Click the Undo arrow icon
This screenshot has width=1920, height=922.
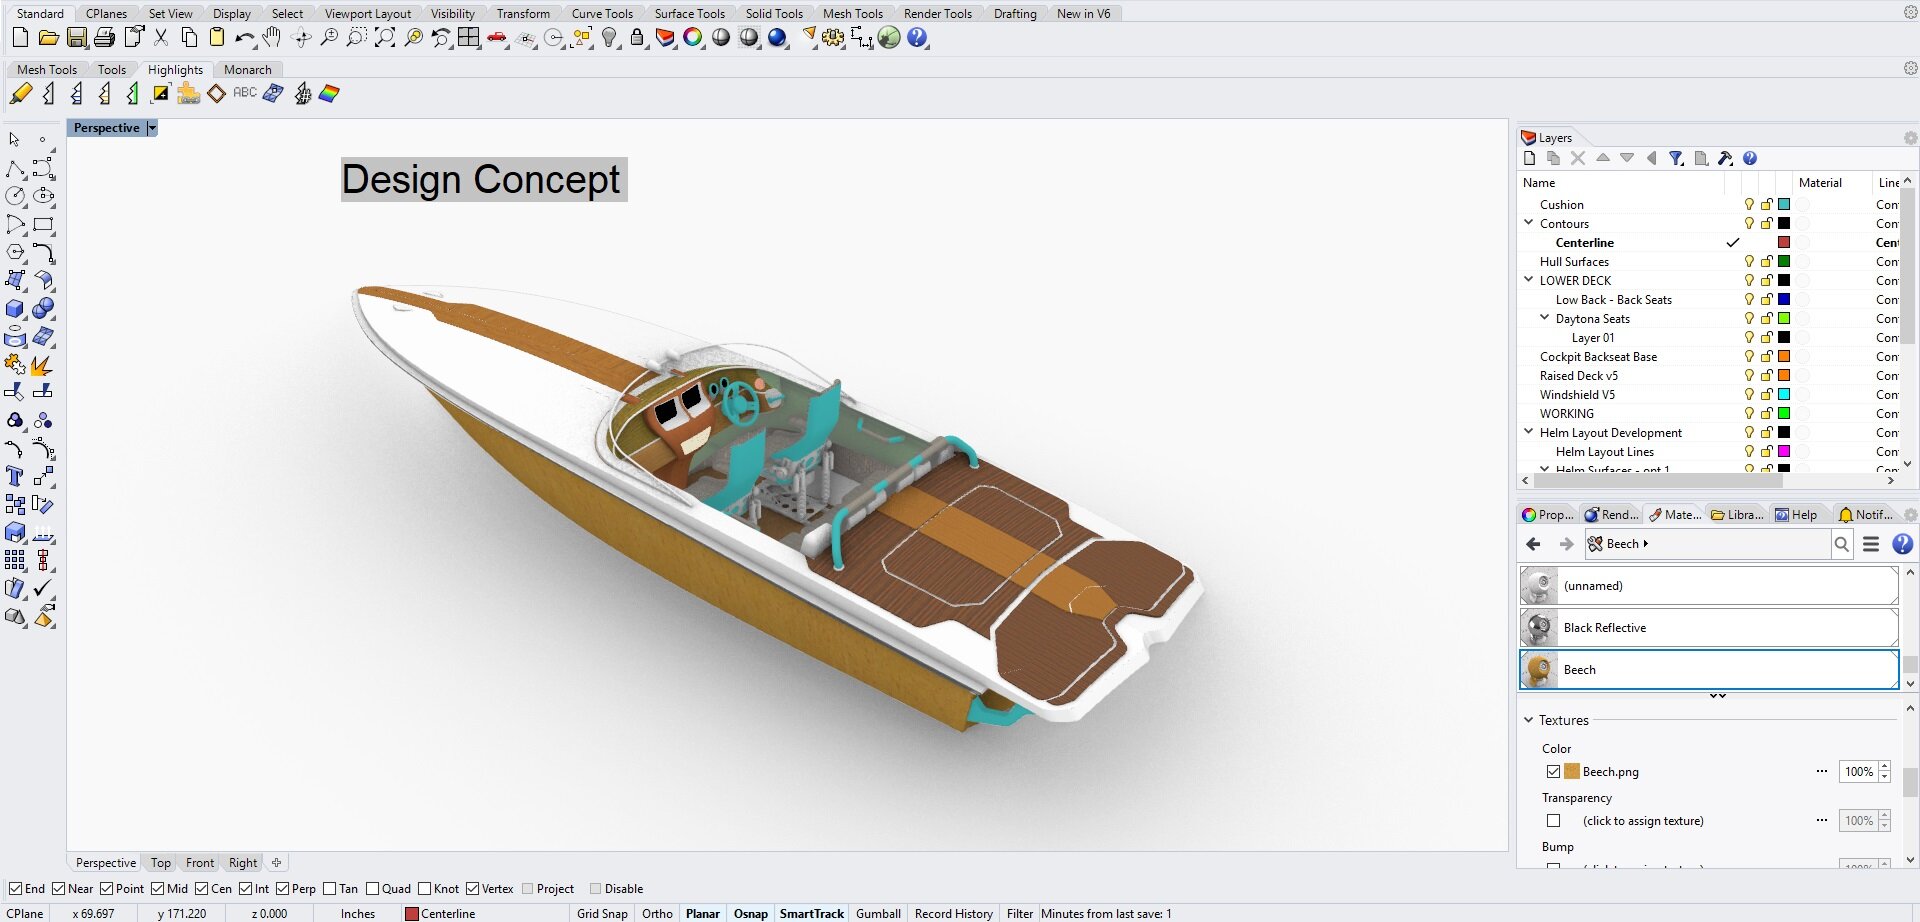coord(244,38)
